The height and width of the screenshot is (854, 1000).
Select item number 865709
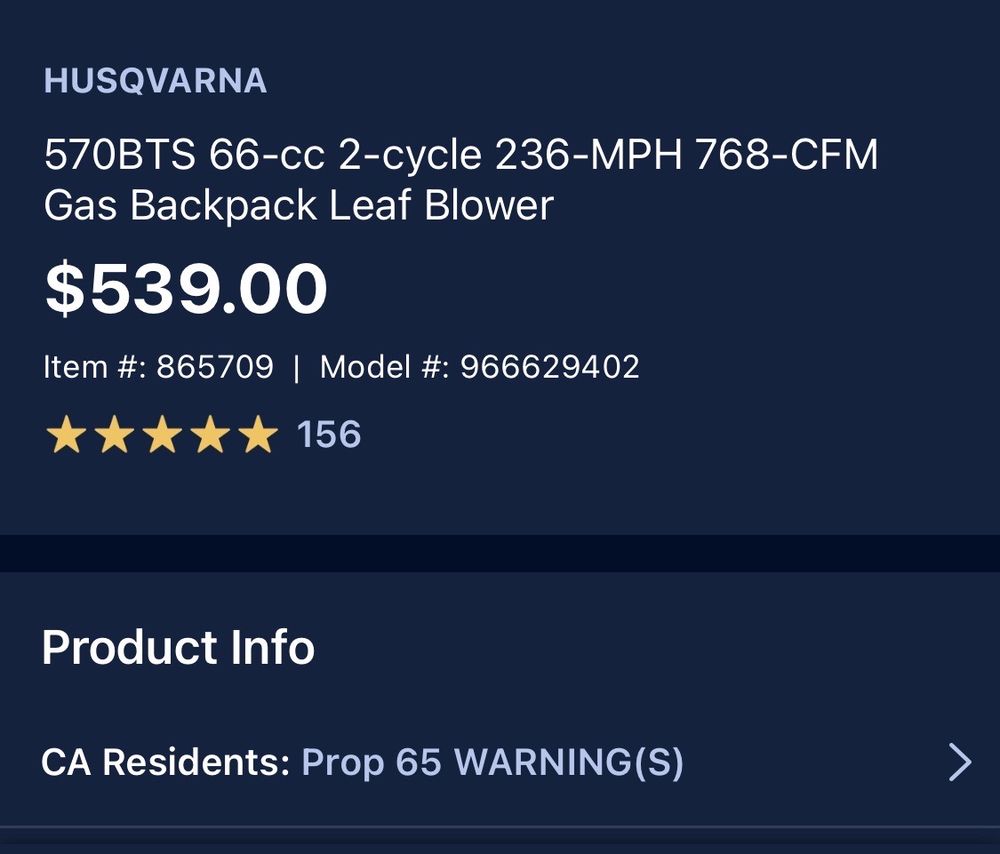point(214,367)
